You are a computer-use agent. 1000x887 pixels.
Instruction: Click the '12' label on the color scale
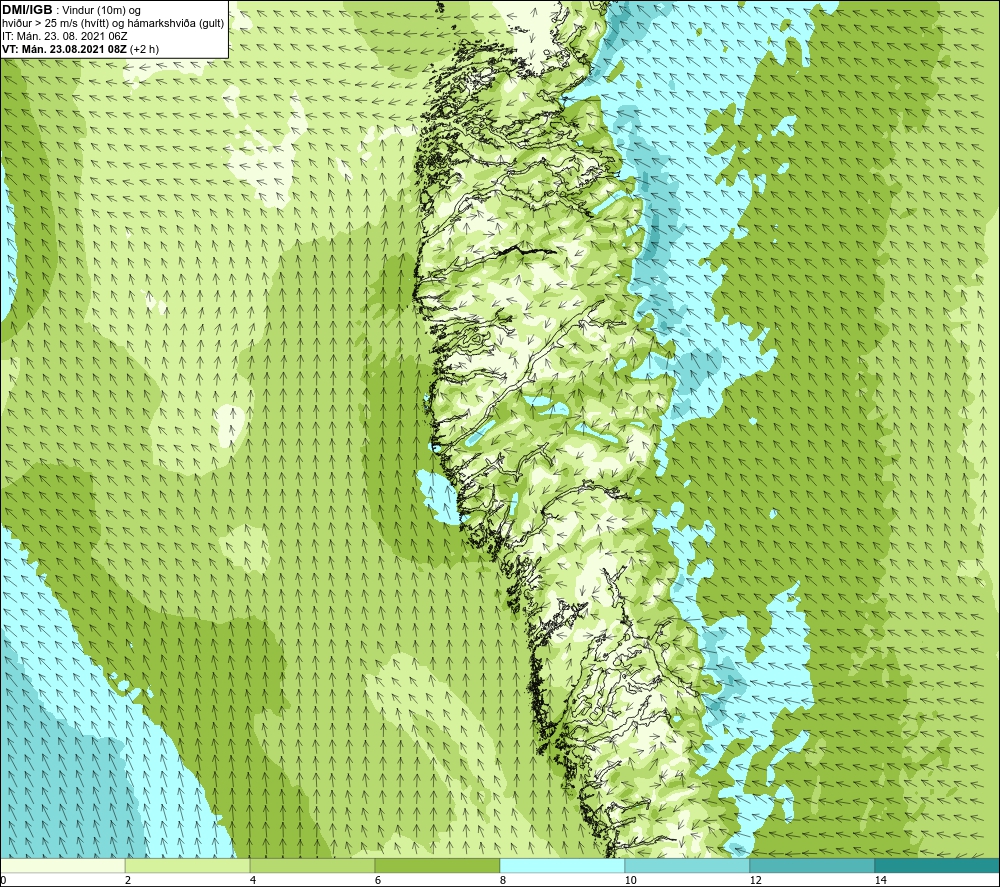pyautogui.click(x=755, y=880)
